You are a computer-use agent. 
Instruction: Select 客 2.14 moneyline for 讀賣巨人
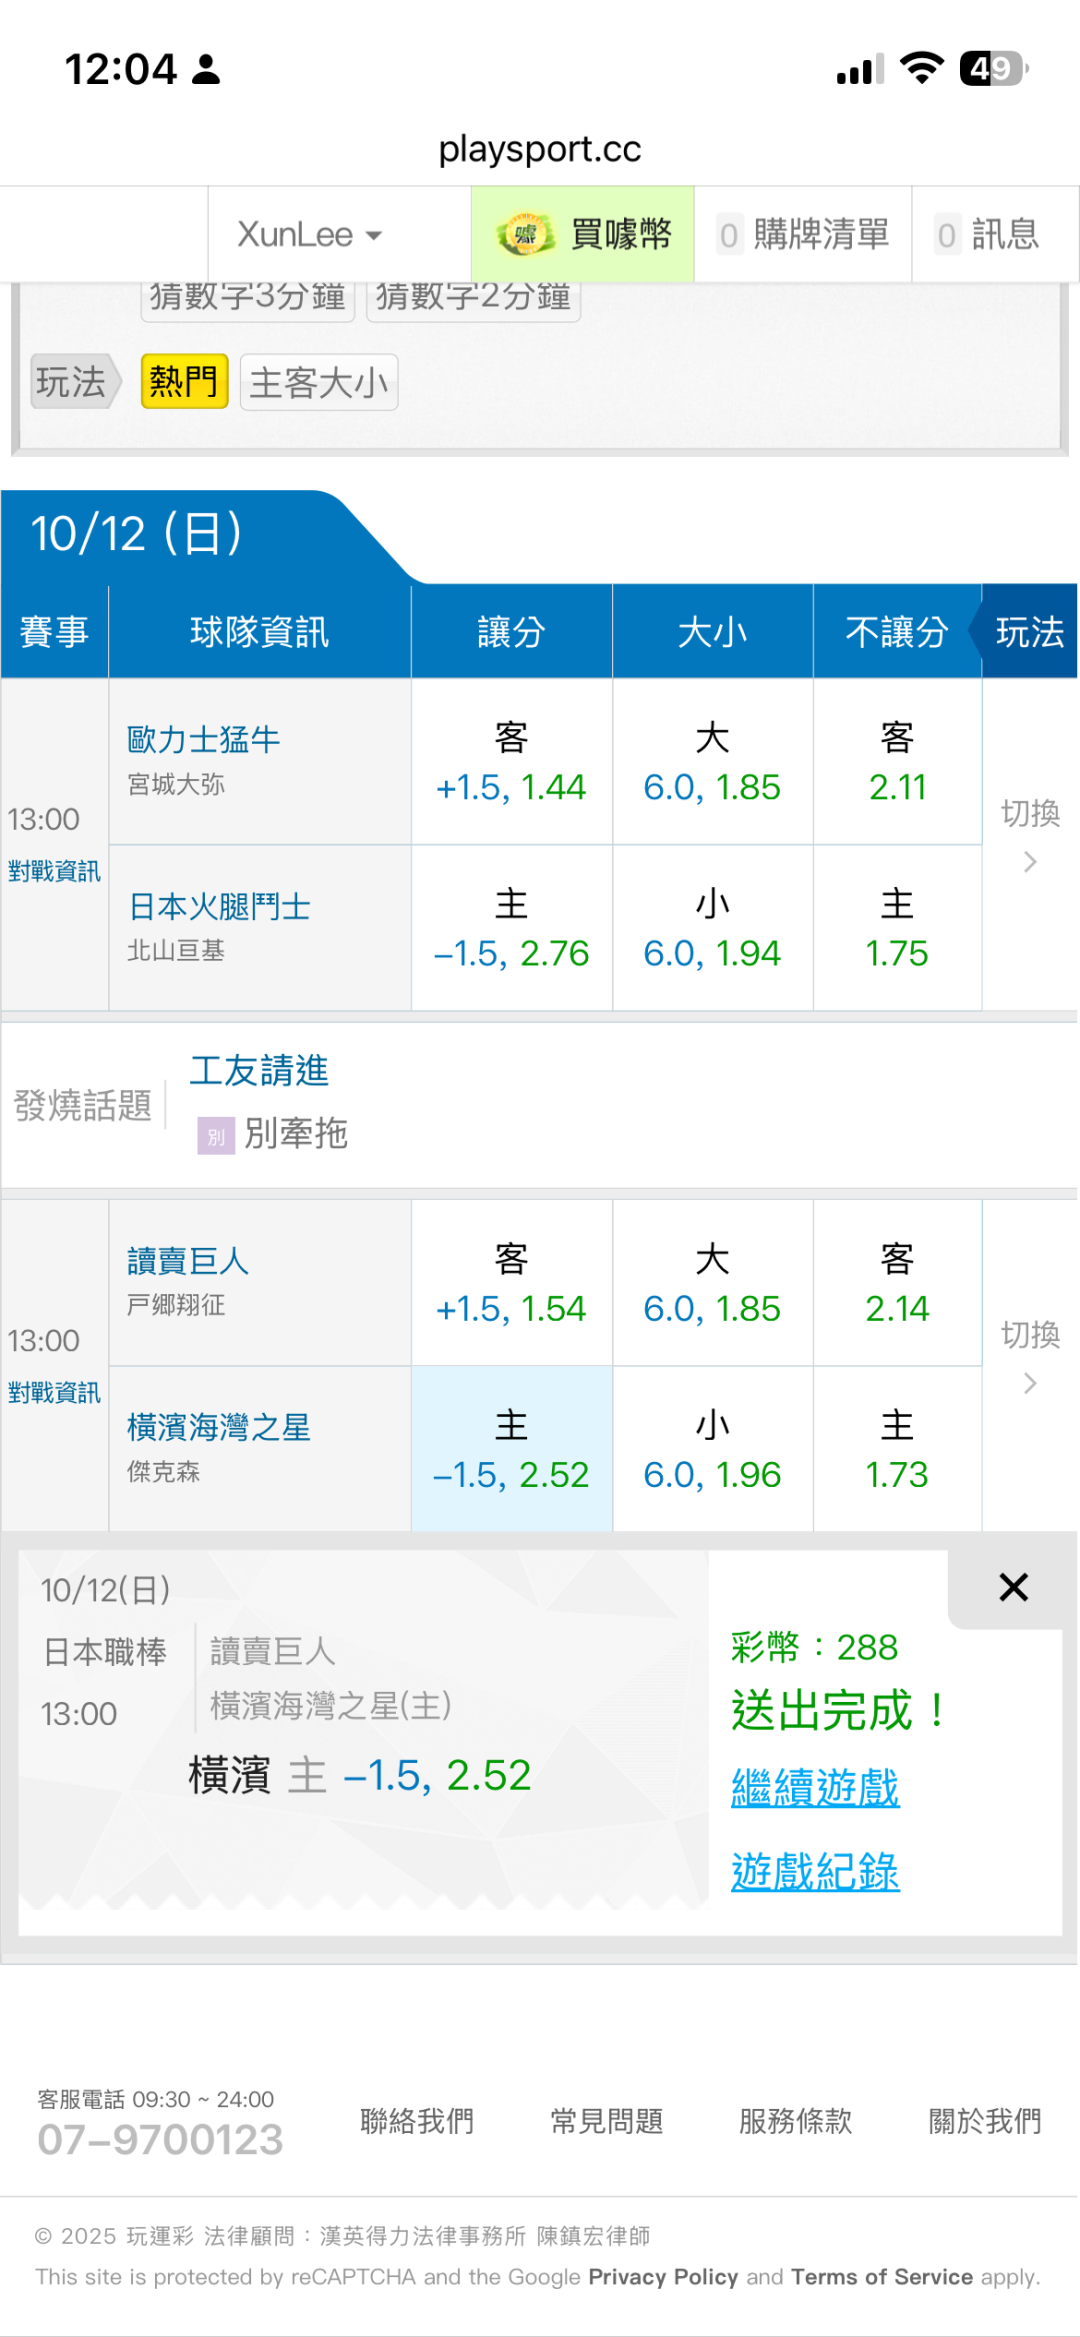coord(897,1283)
